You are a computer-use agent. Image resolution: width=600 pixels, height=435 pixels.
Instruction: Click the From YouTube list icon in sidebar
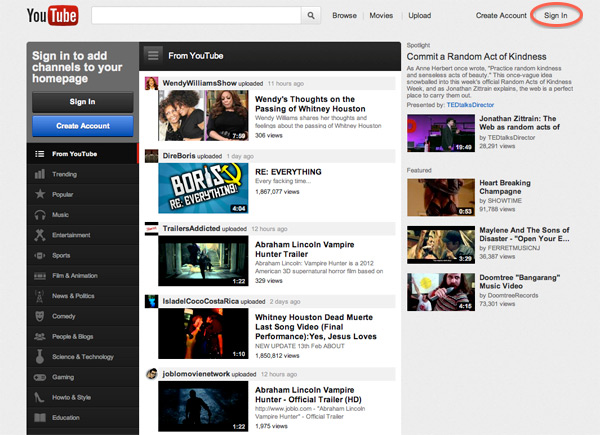[x=40, y=154]
